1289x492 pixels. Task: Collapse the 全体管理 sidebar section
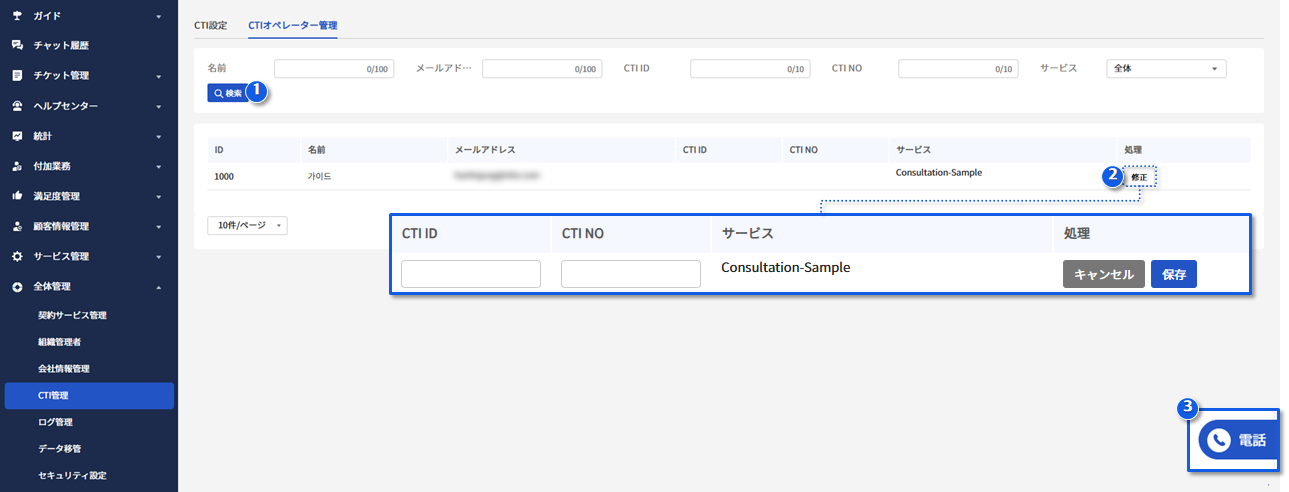pos(158,287)
